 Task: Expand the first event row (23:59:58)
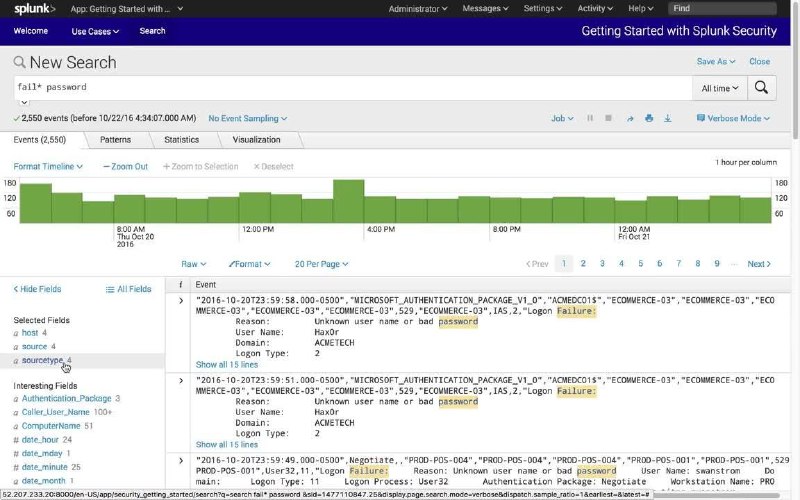pos(181,301)
